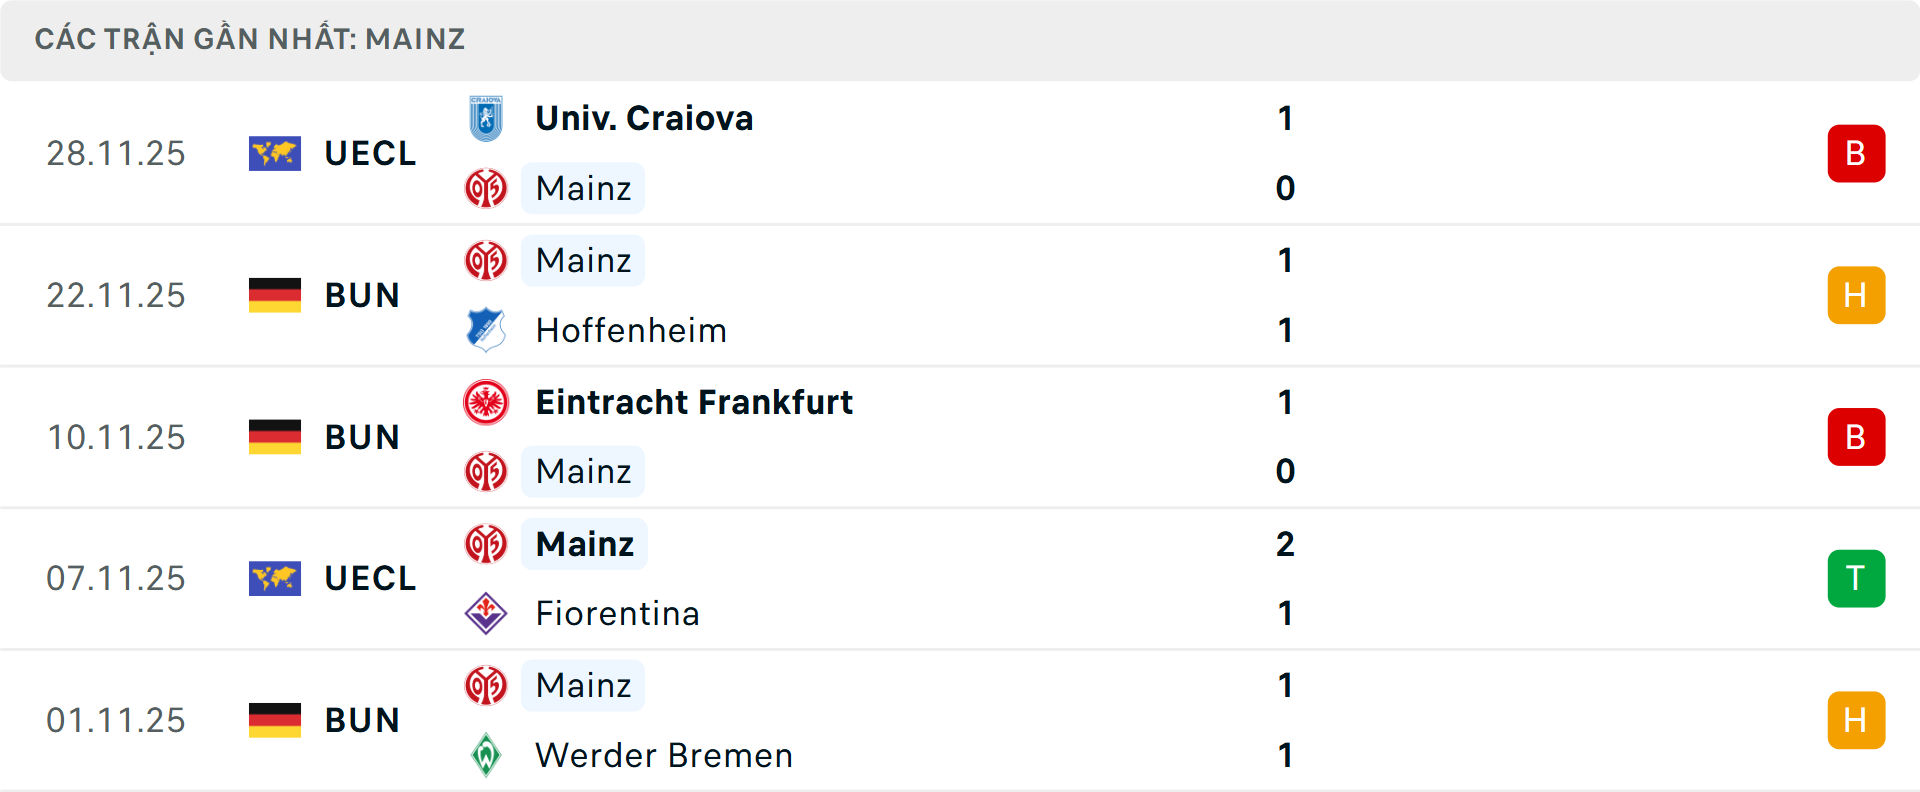Viewport: 1920px width, 792px height.
Task: Click the 'Các trận gần nhất: Mainz' header
Action: (250, 39)
